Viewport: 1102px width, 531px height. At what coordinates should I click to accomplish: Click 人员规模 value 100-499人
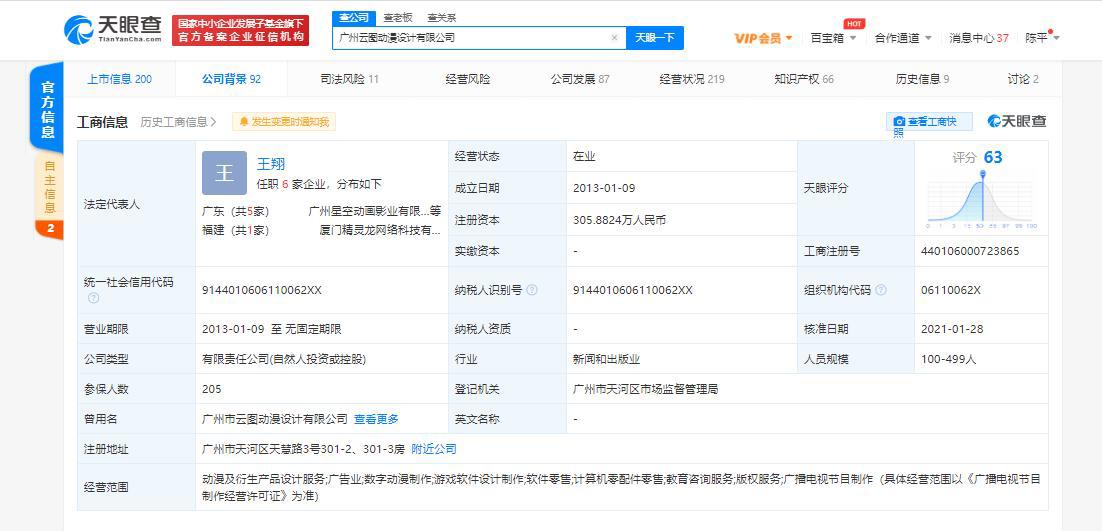949,359
